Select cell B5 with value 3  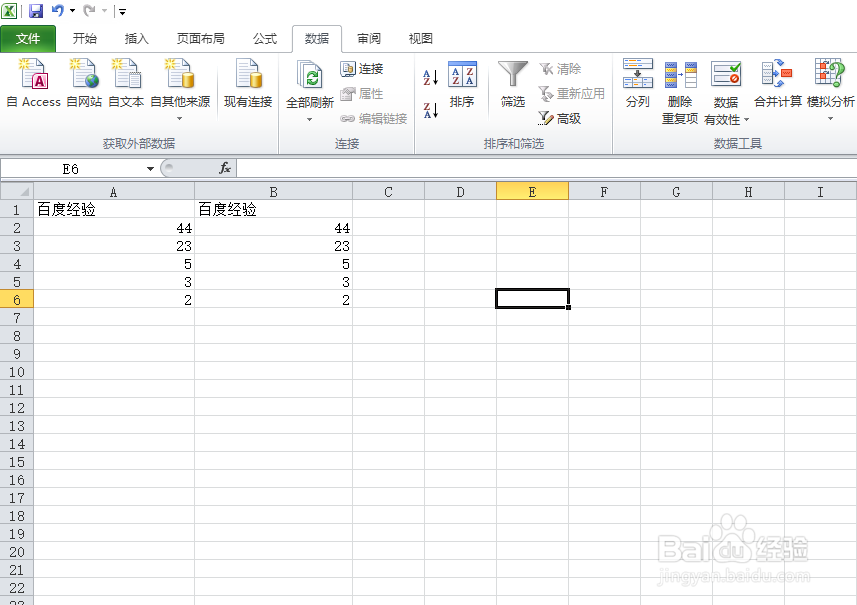tap(273, 282)
